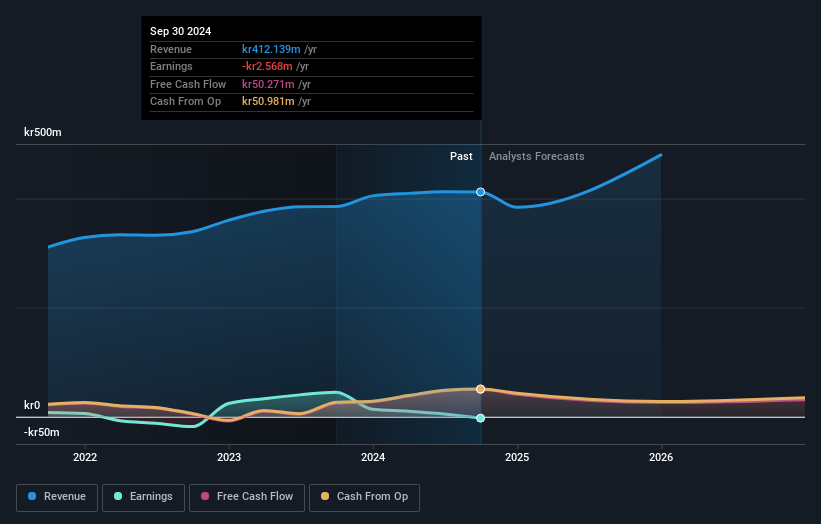
Task: Click the 2025 x-axis label
Action: pos(517,458)
